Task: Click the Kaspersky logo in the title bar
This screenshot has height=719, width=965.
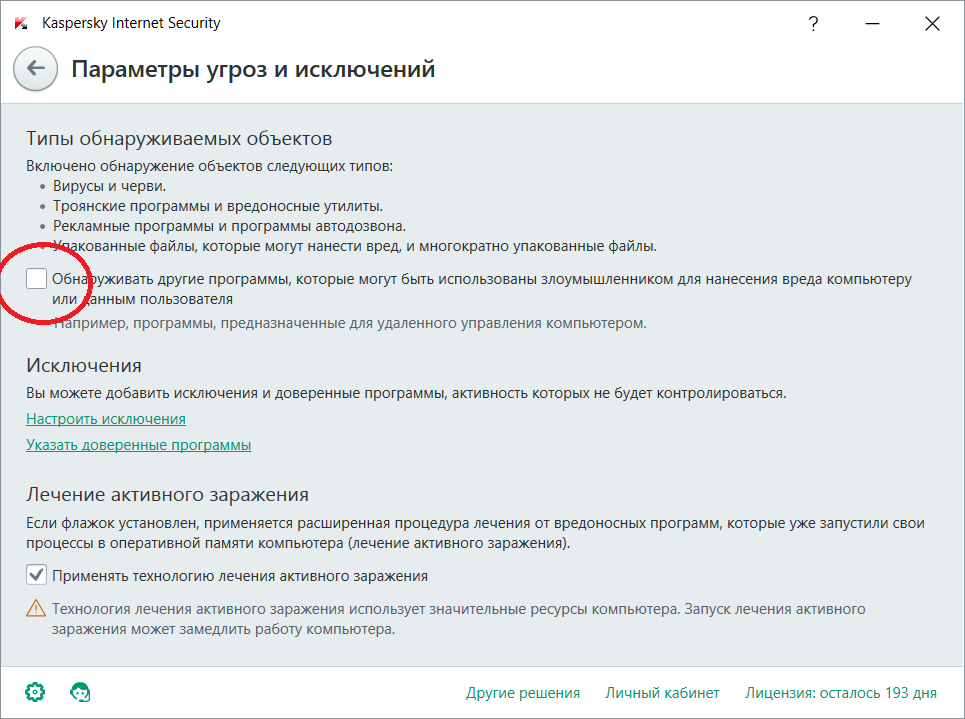Action: coord(21,23)
